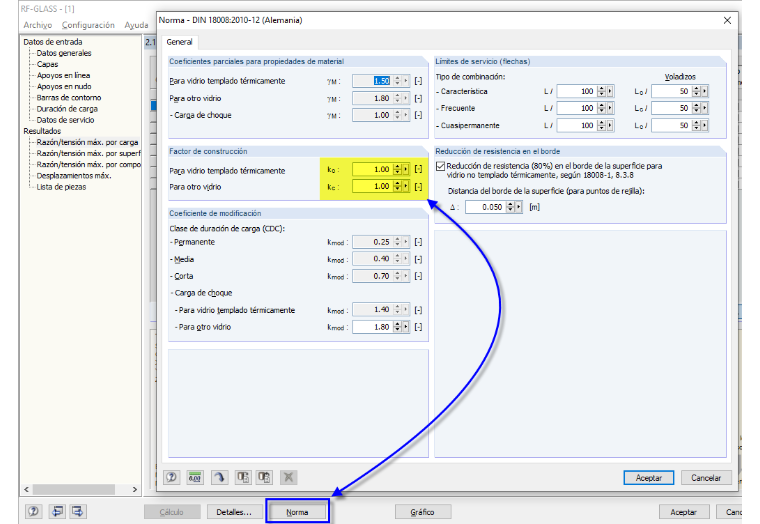Viewport: 760px width, 524px height.
Task: Use stepper arrows of Frecuente L/ 100 field
Action: coord(602,108)
